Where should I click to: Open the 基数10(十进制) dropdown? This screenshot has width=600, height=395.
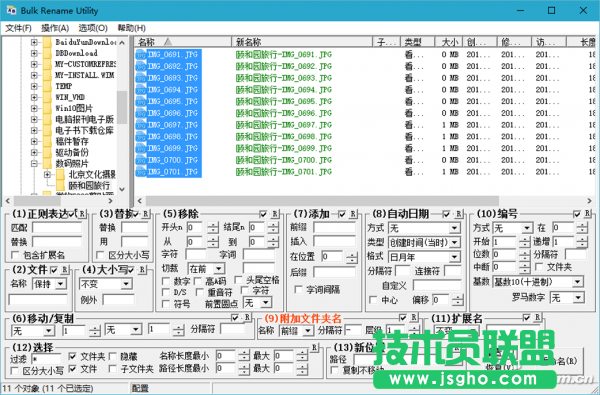pyautogui.click(x=578, y=282)
